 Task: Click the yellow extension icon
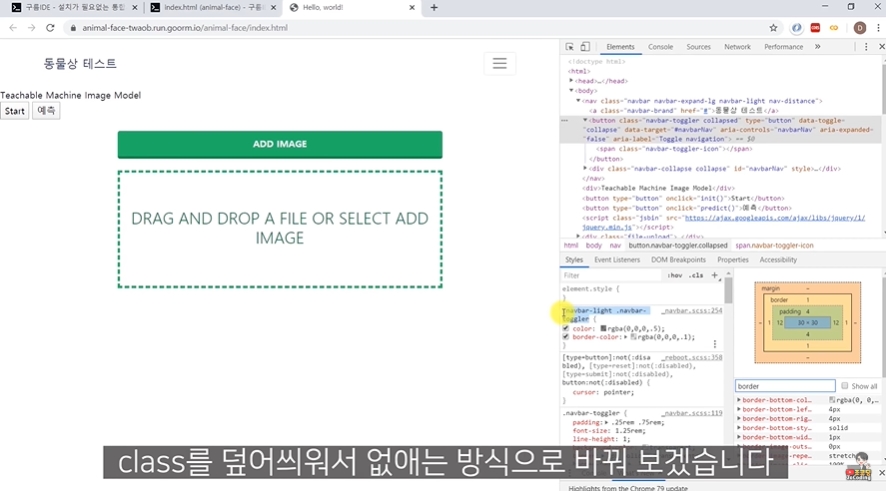[834, 28]
